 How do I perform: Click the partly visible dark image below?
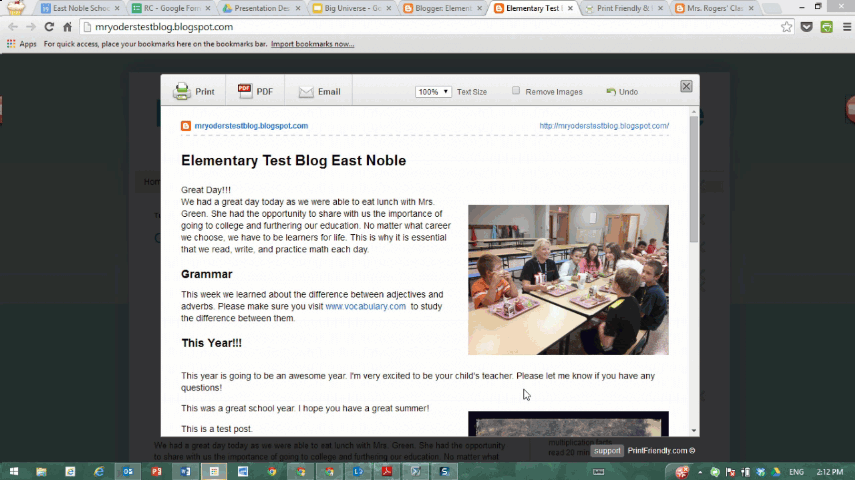(568, 424)
